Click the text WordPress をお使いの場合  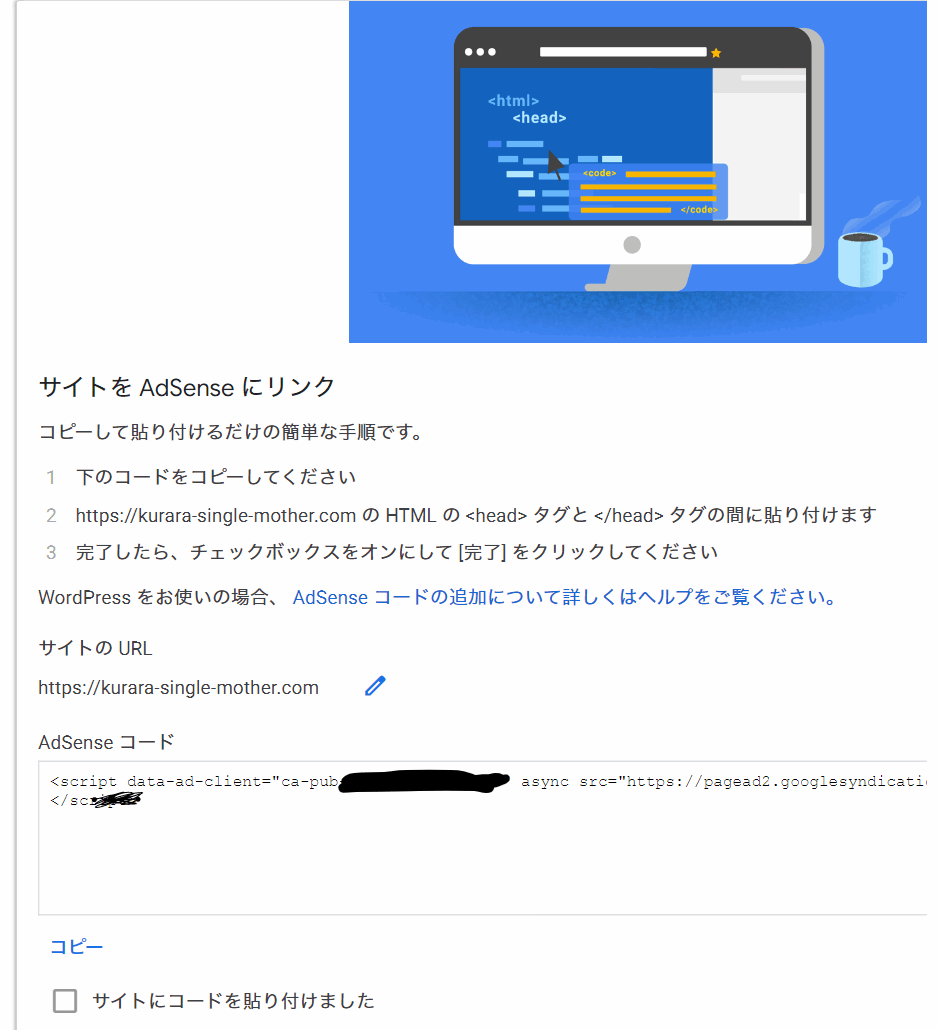(x=160, y=597)
